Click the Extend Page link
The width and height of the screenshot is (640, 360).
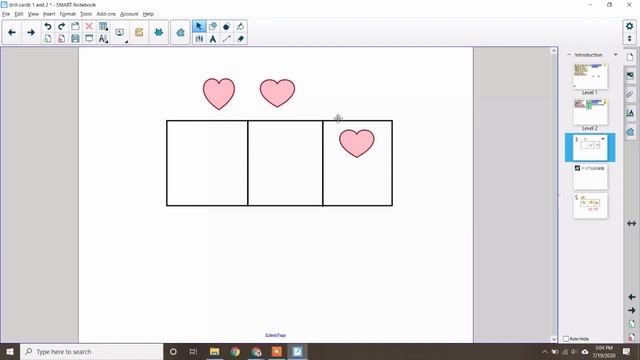[x=276, y=335]
